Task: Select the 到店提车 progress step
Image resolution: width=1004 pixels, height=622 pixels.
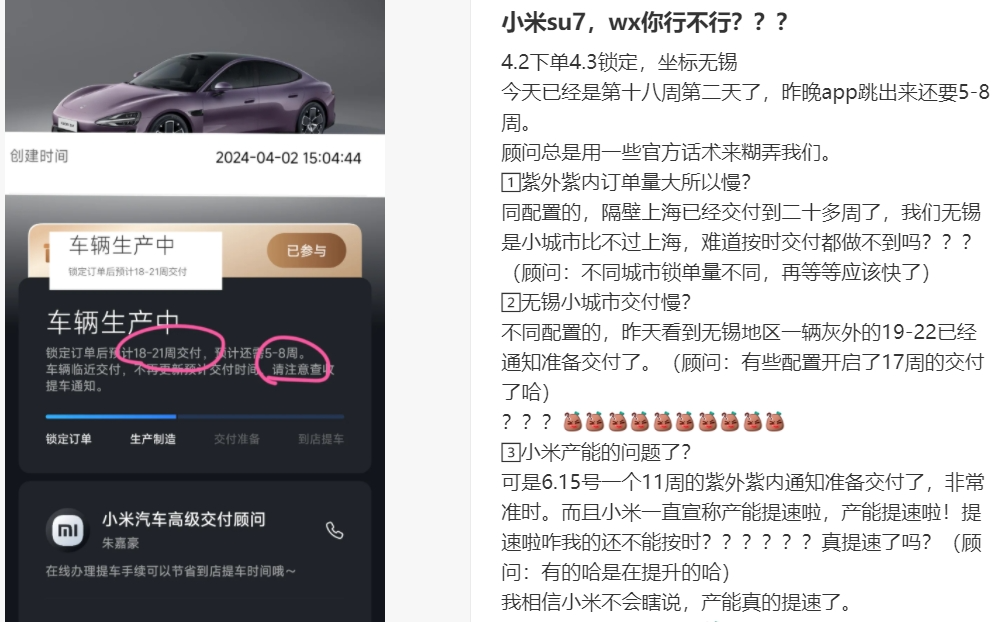Action: pyautogui.click(x=321, y=439)
